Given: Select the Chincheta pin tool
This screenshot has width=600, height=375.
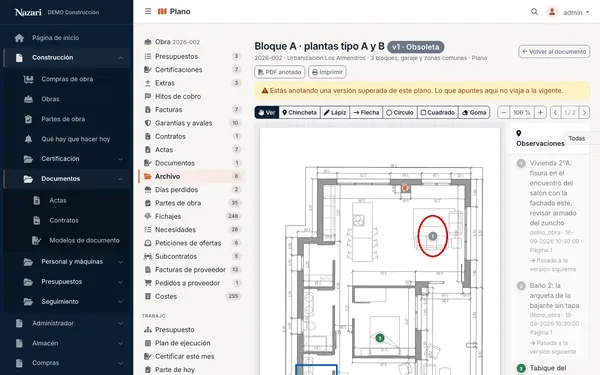Looking at the screenshot, I should point(300,112).
